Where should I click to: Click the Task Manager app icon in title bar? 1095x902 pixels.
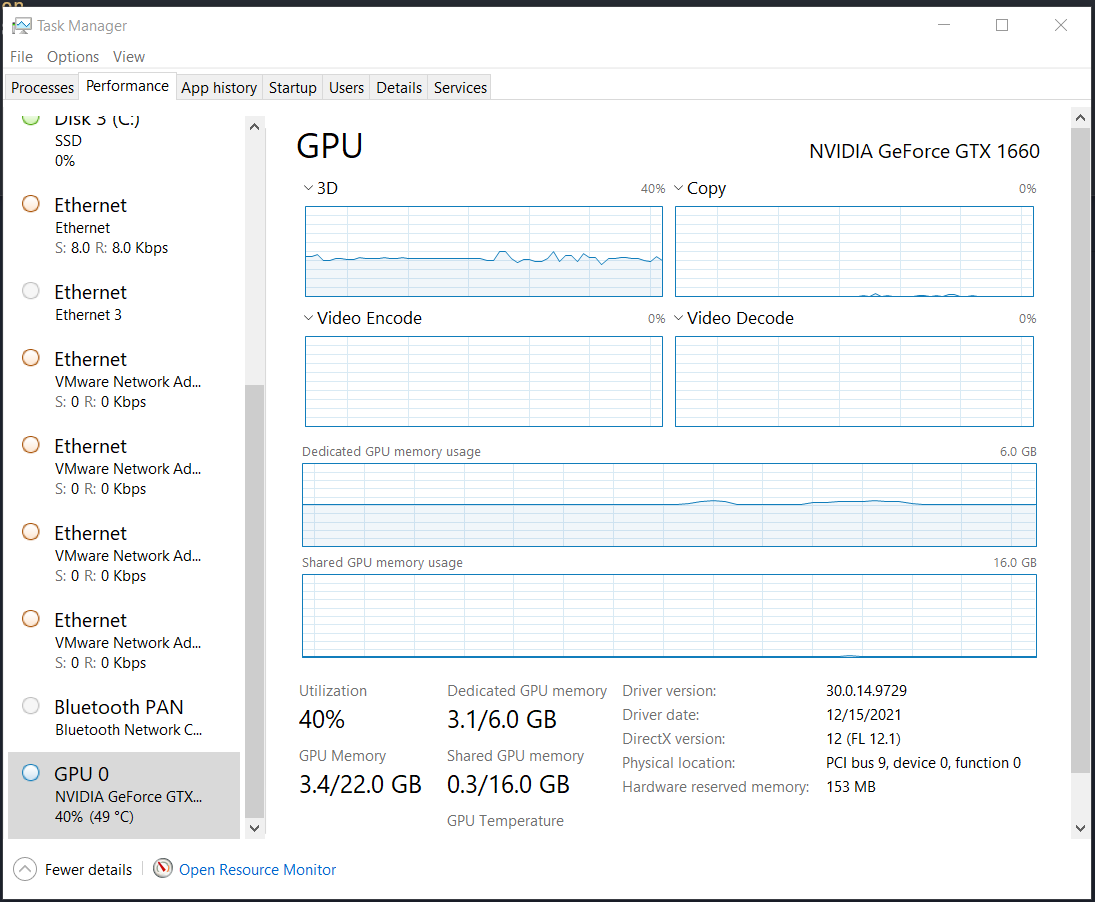(22, 26)
